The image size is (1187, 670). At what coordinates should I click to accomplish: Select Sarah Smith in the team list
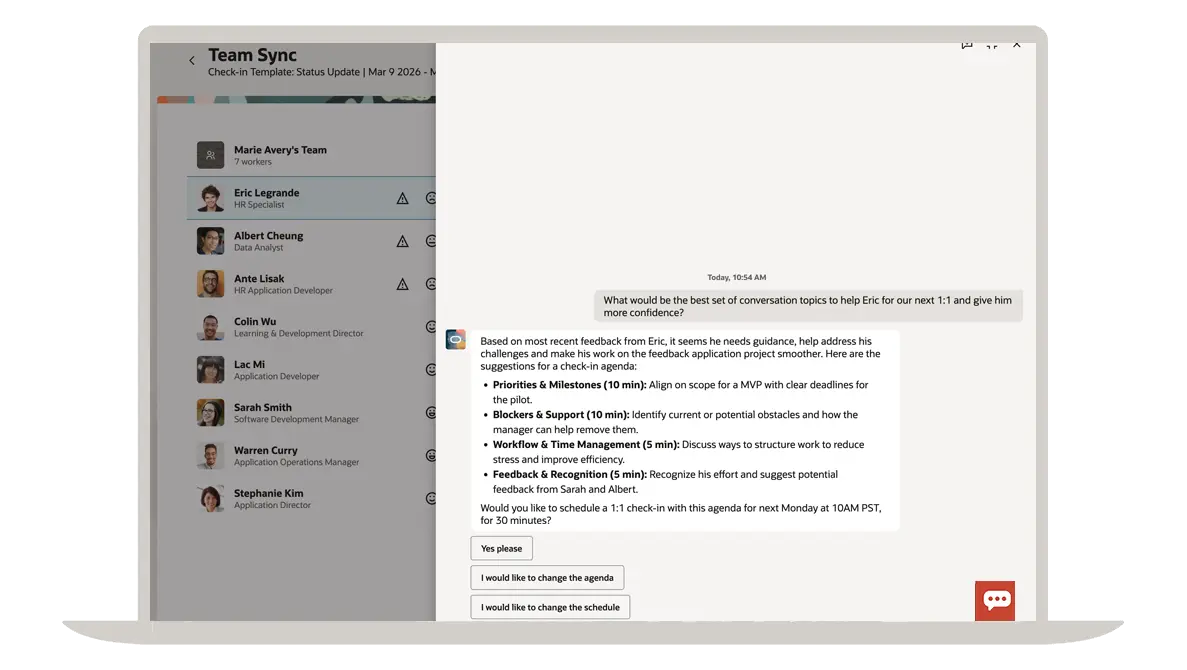[263, 413]
